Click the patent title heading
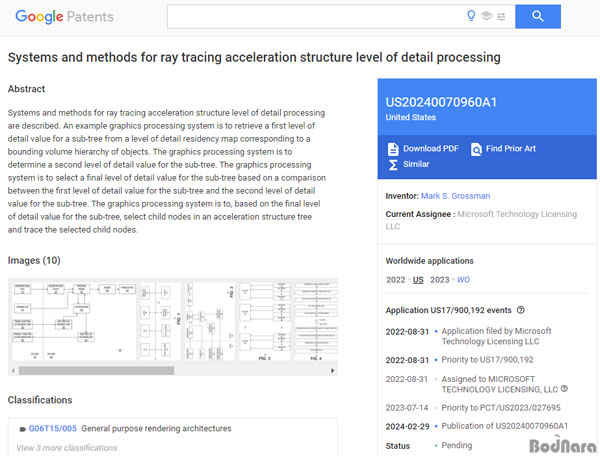 (x=254, y=57)
